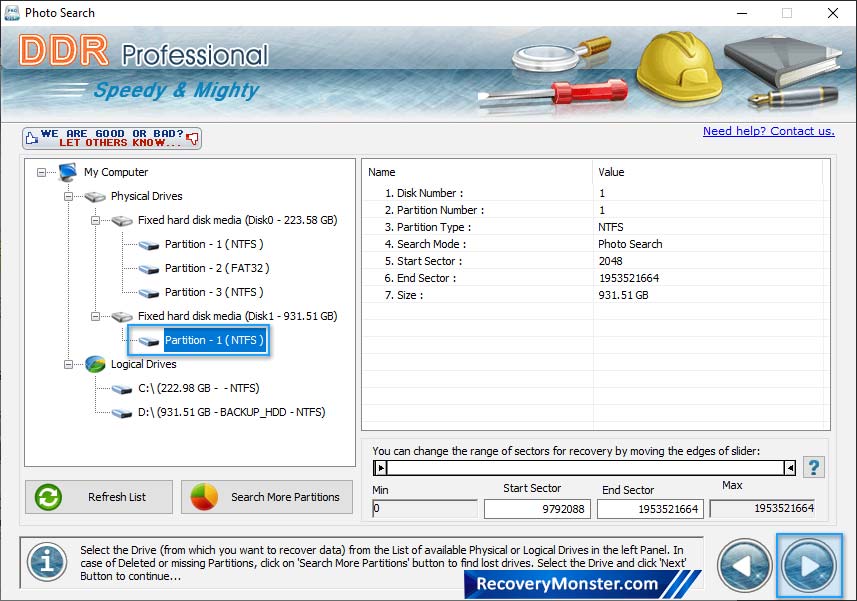Click the Max value field

[x=762, y=509]
